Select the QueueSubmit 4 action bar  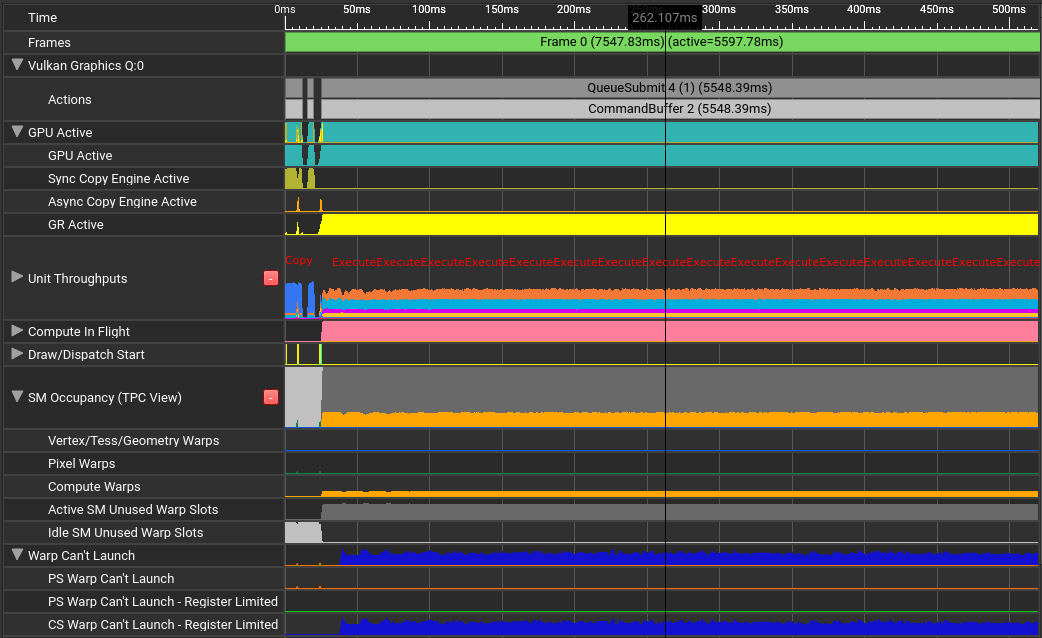tap(679, 88)
